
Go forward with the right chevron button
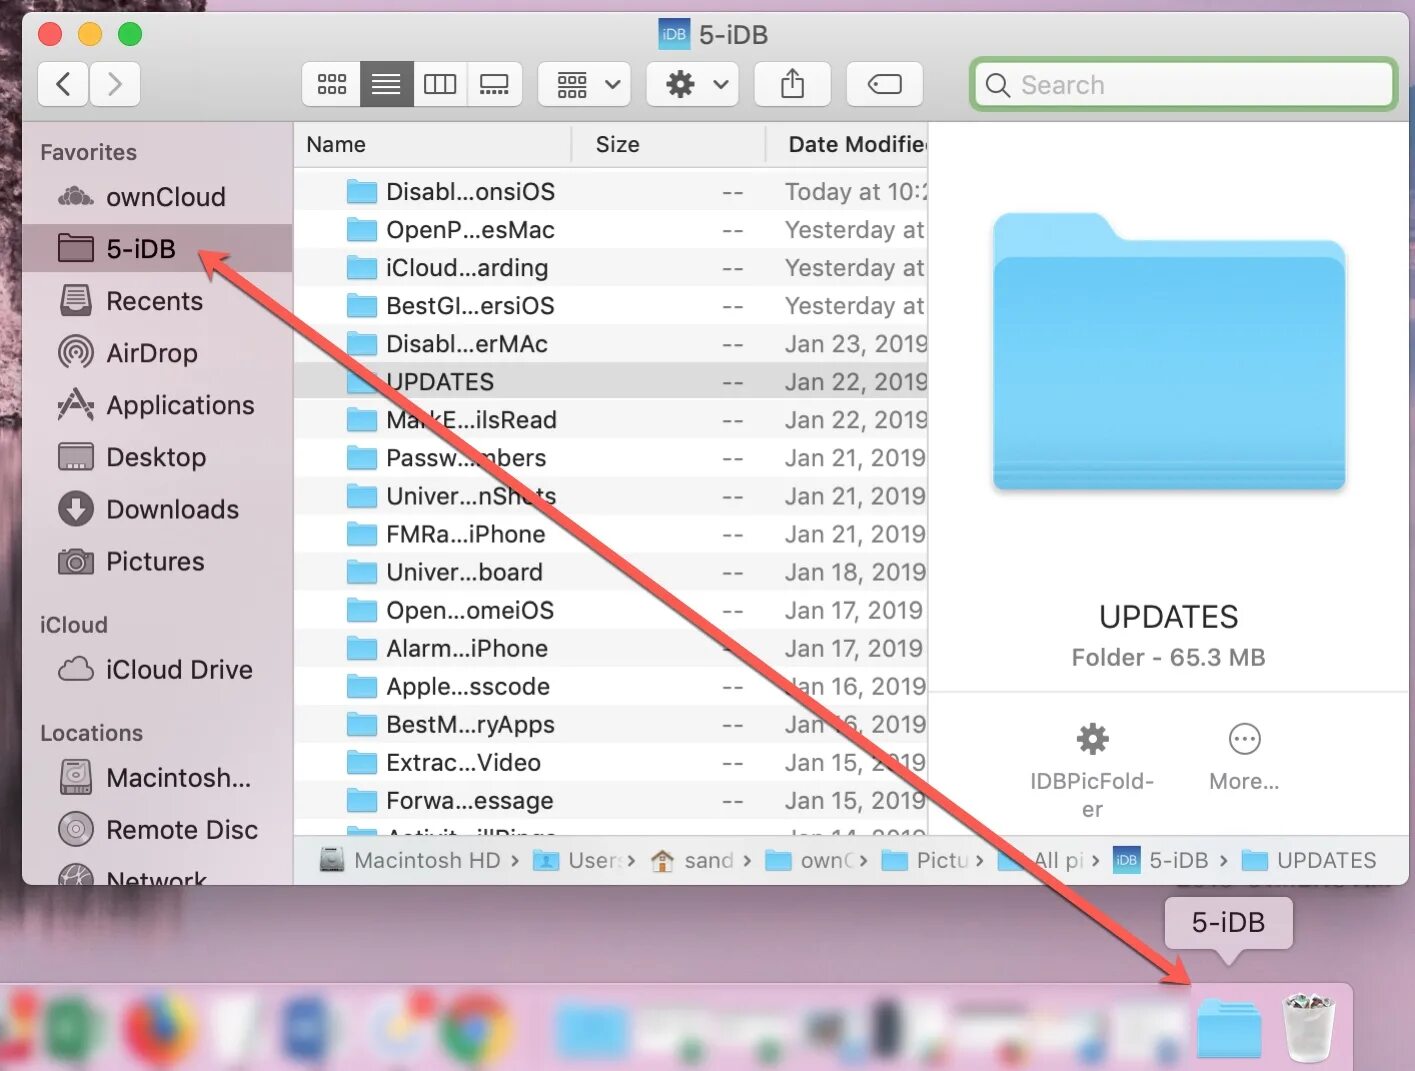click(x=115, y=84)
